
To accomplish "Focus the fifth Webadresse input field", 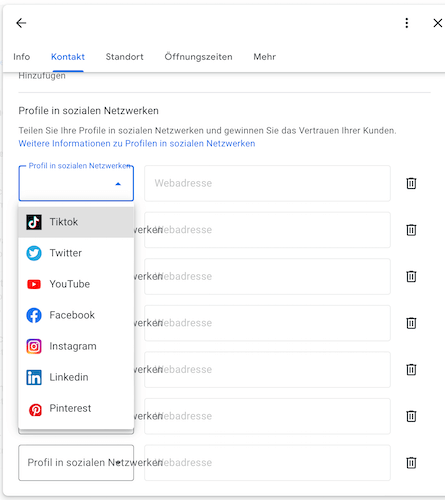I will [x=267, y=369].
